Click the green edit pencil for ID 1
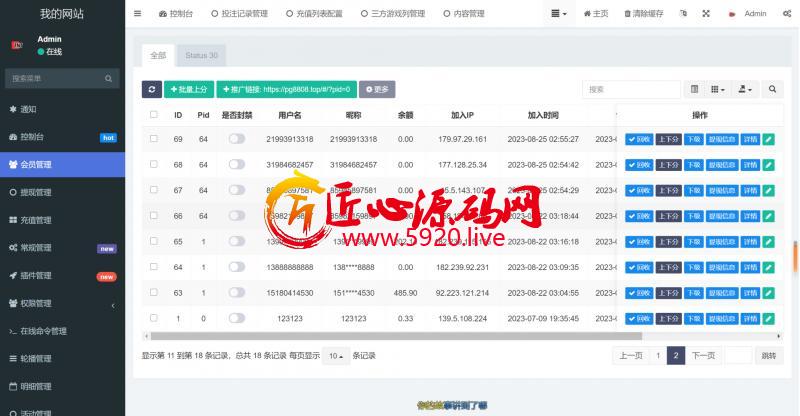Viewport: 800px width, 416px height. 768,319
